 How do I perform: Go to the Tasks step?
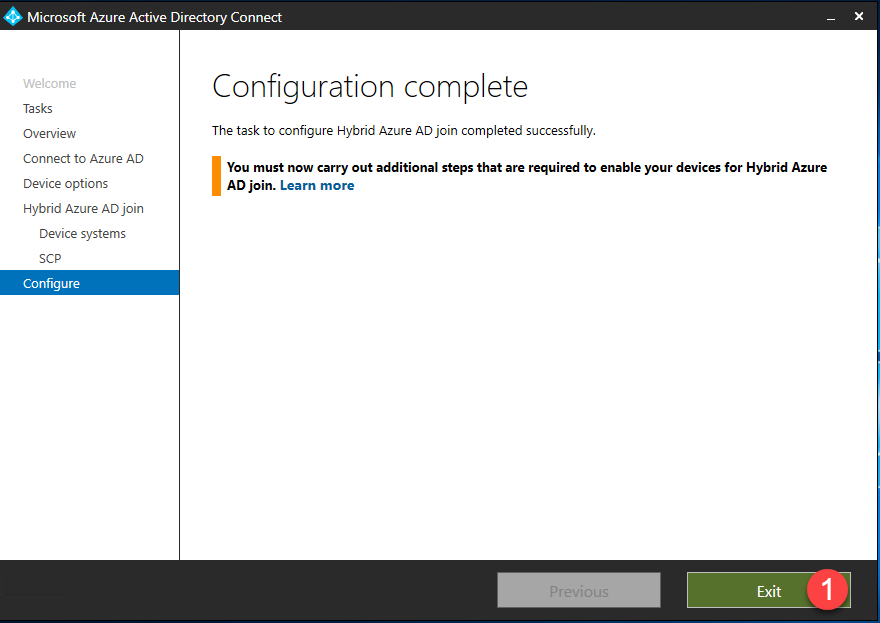click(x=38, y=109)
